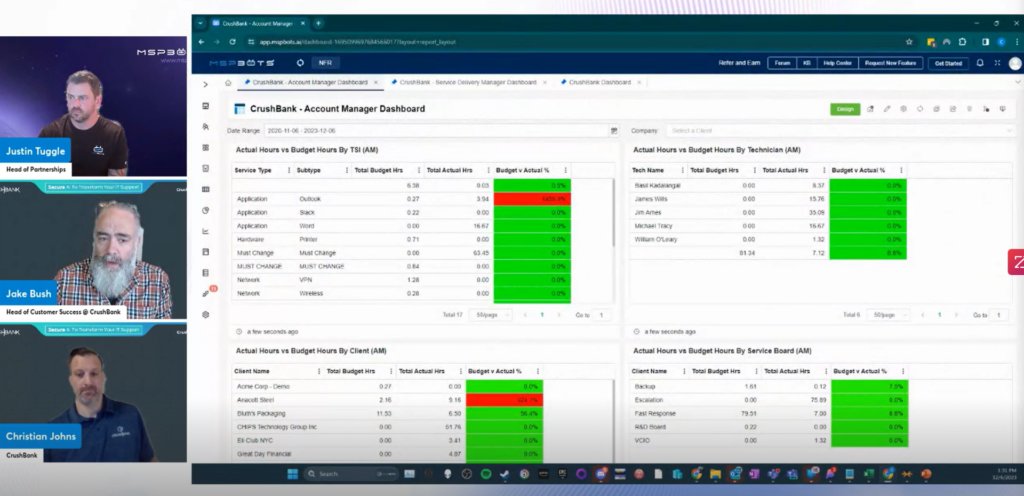Open the Company 'Select a Client' dropdown
Image resolution: width=1024 pixels, height=496 pixels.
839,131
